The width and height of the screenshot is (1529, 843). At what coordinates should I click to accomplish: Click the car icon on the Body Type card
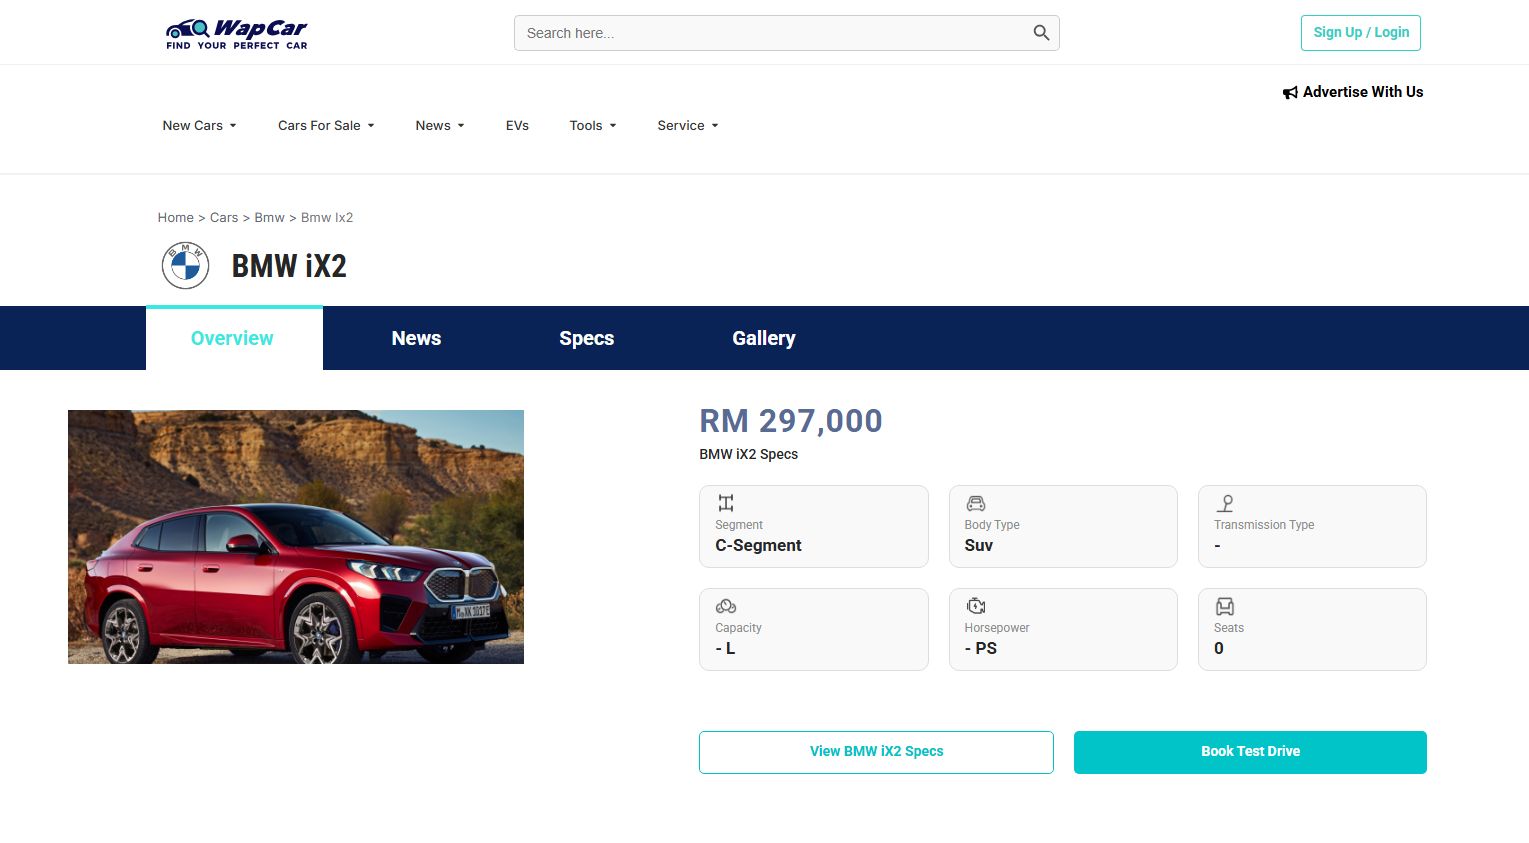[975, 503]
